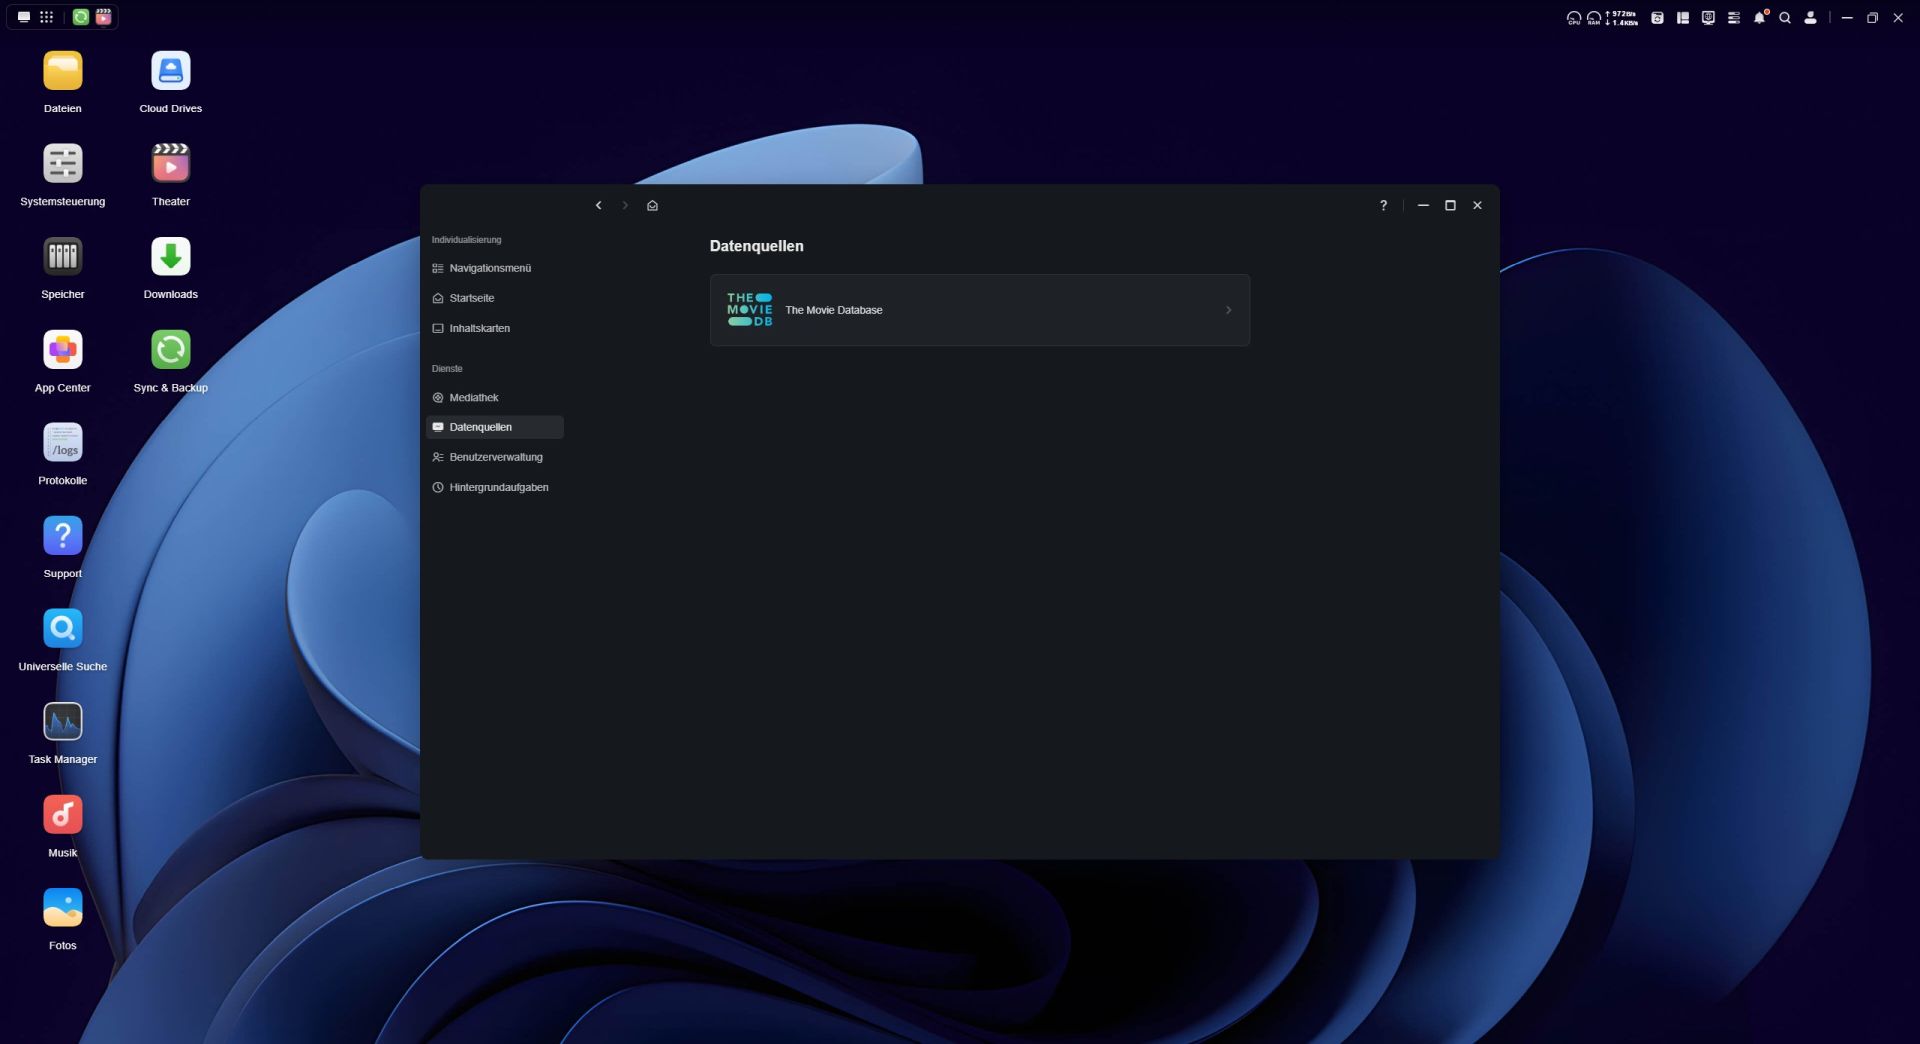The width and height of the screenshot is (1920, 1044).
Task: Select Startseite in the sidebar
Action: (471, 298)
